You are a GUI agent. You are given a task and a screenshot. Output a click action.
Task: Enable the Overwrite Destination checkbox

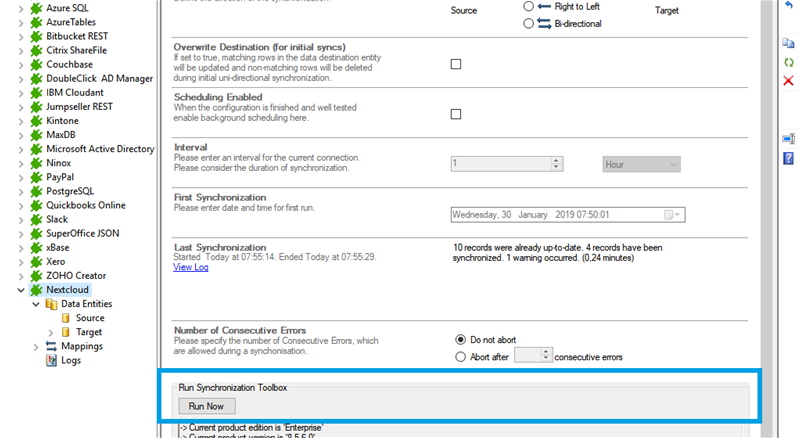click(456, 64)
